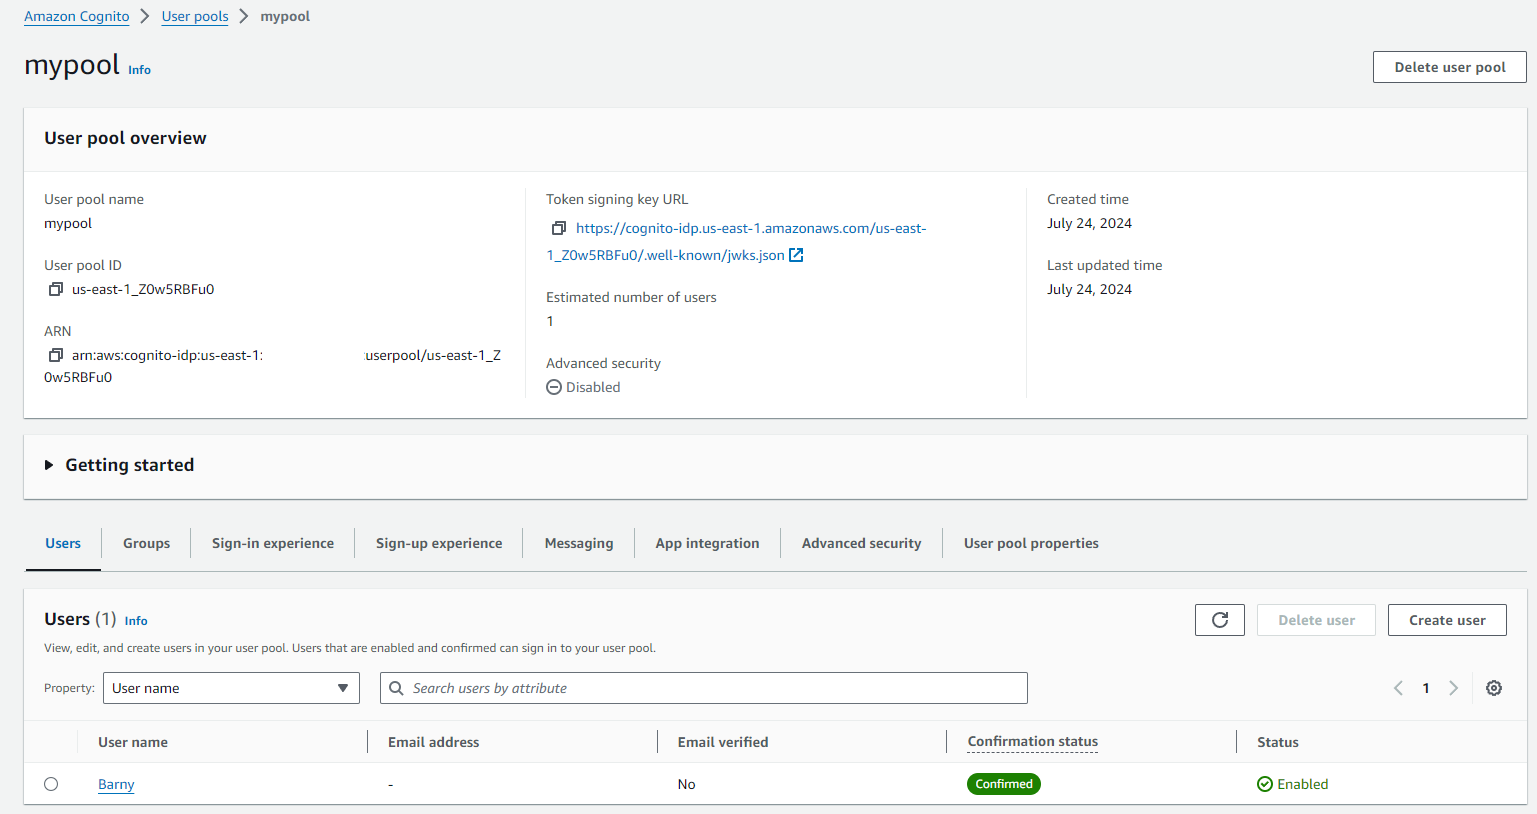Click the User name column header
Viewport: 1537px width, 814px height.
click(133, 742)
